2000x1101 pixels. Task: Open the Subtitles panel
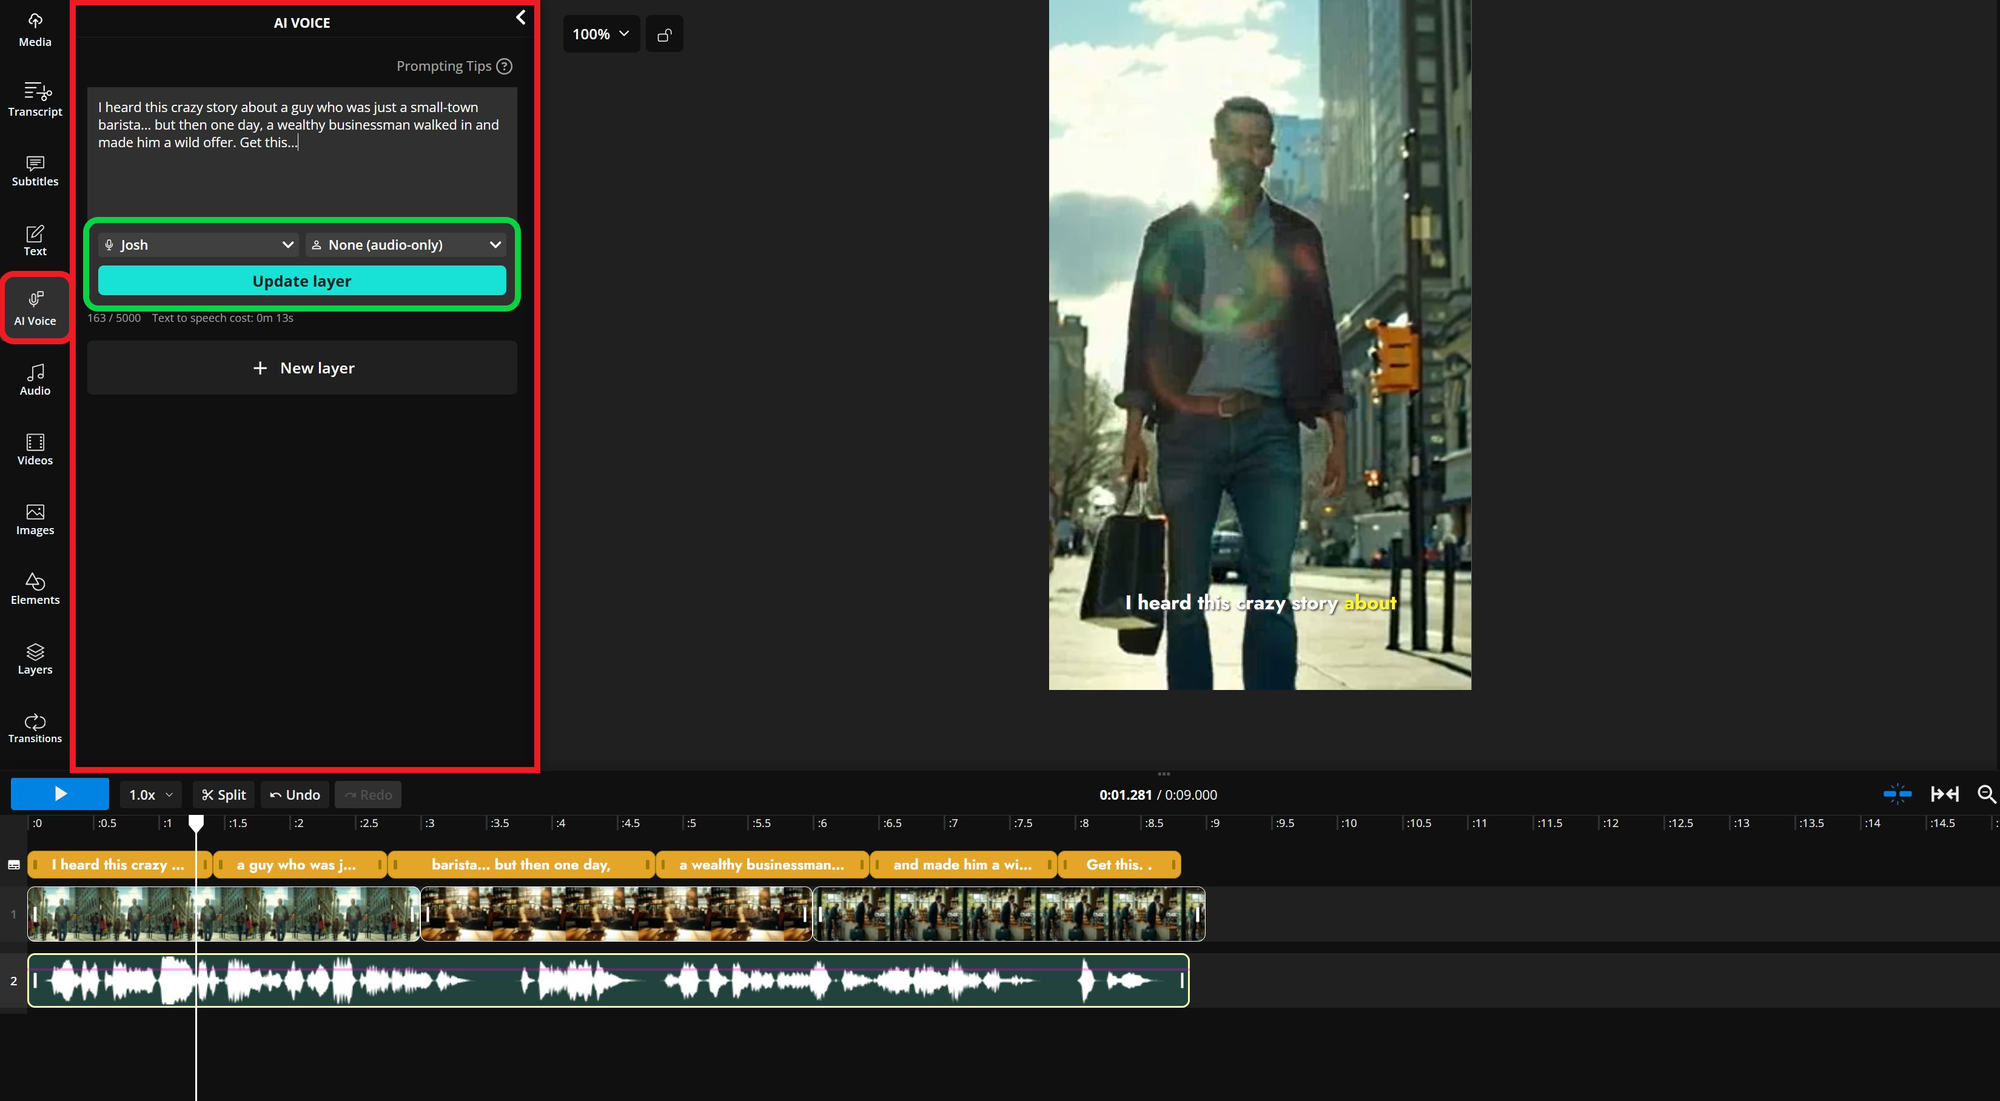point(35,170)
